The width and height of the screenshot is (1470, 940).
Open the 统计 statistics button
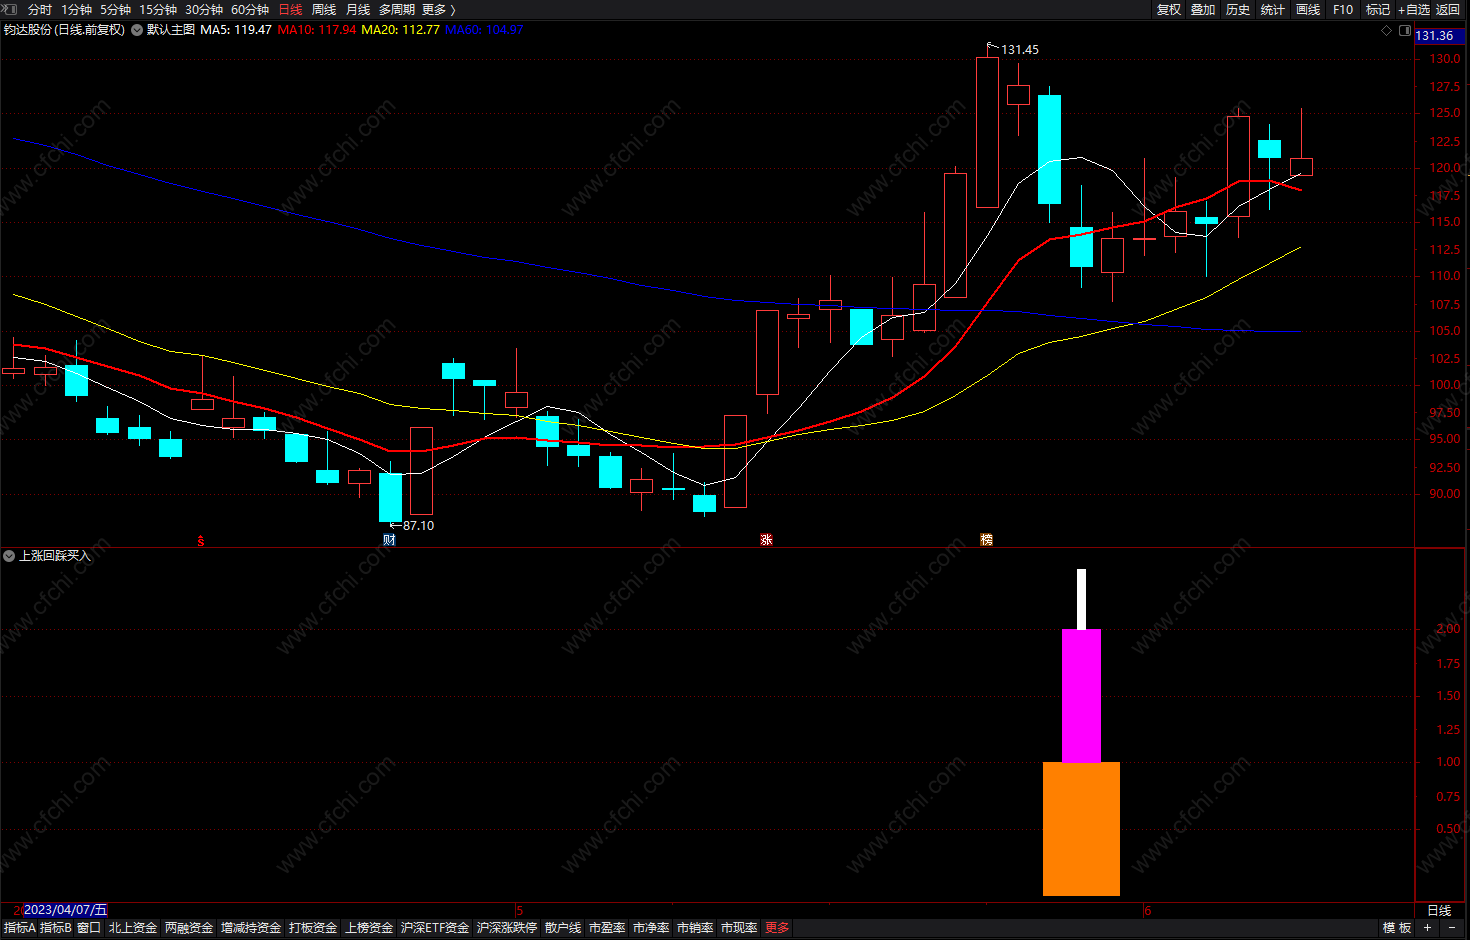1273,9
